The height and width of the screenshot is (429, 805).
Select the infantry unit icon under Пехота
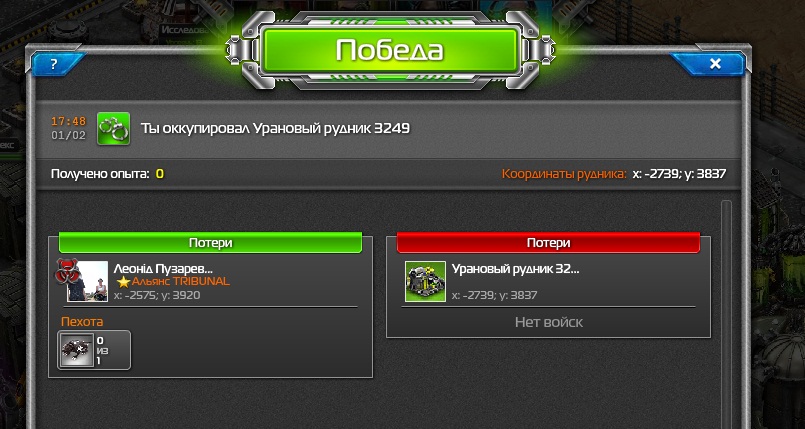click(x=76, y=350)
